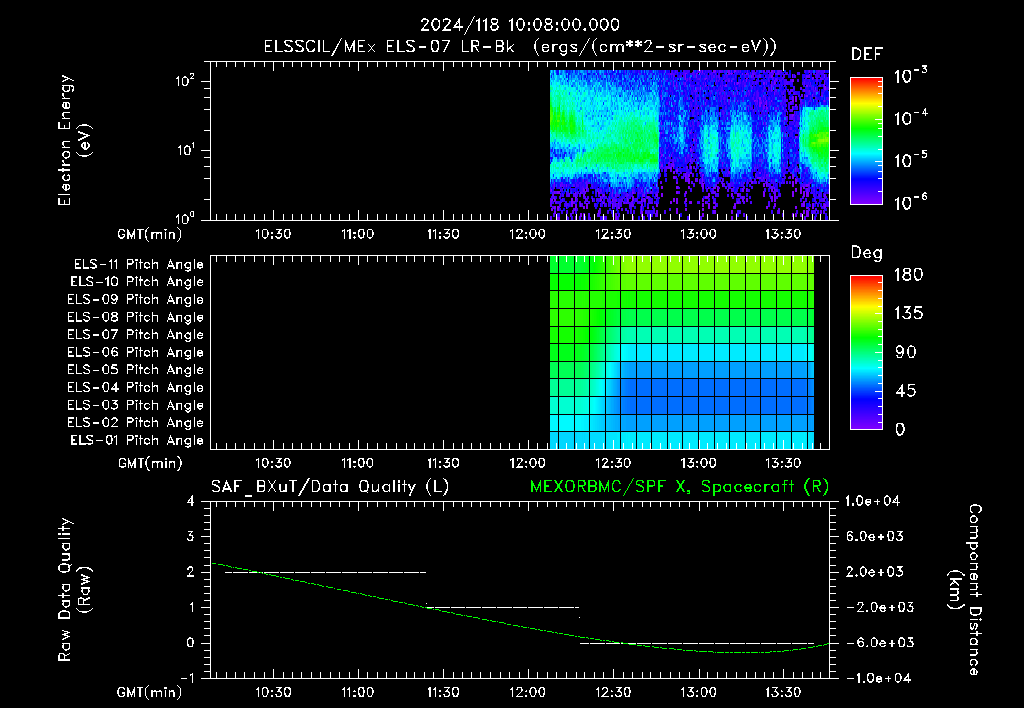
Task: Click GMT(min) label under the spectrogram panel
Action: pyautogui.click(x=150, y=234)
